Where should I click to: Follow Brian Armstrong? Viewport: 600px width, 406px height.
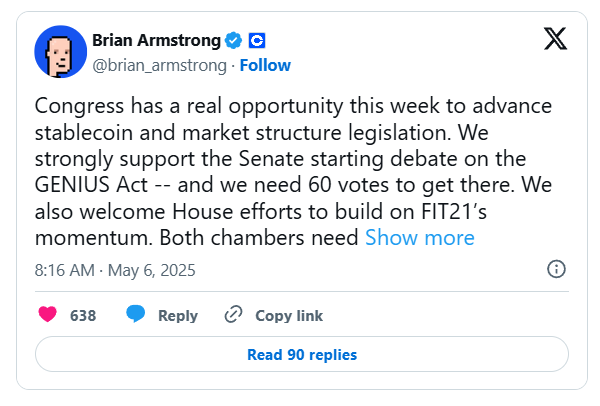point(265,65)
